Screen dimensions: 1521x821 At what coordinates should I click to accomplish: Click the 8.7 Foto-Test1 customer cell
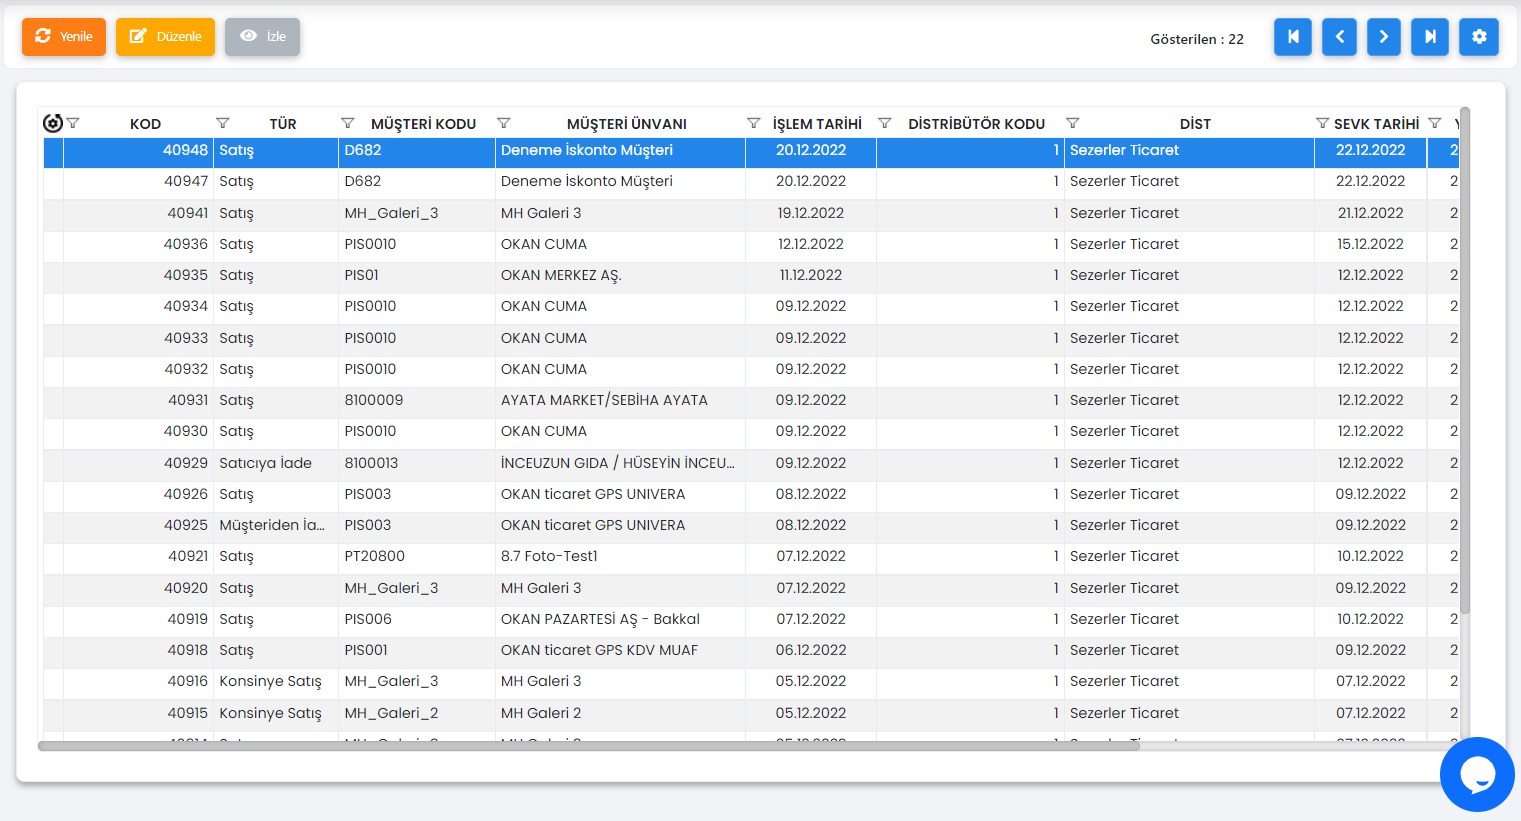click(549, 556)
